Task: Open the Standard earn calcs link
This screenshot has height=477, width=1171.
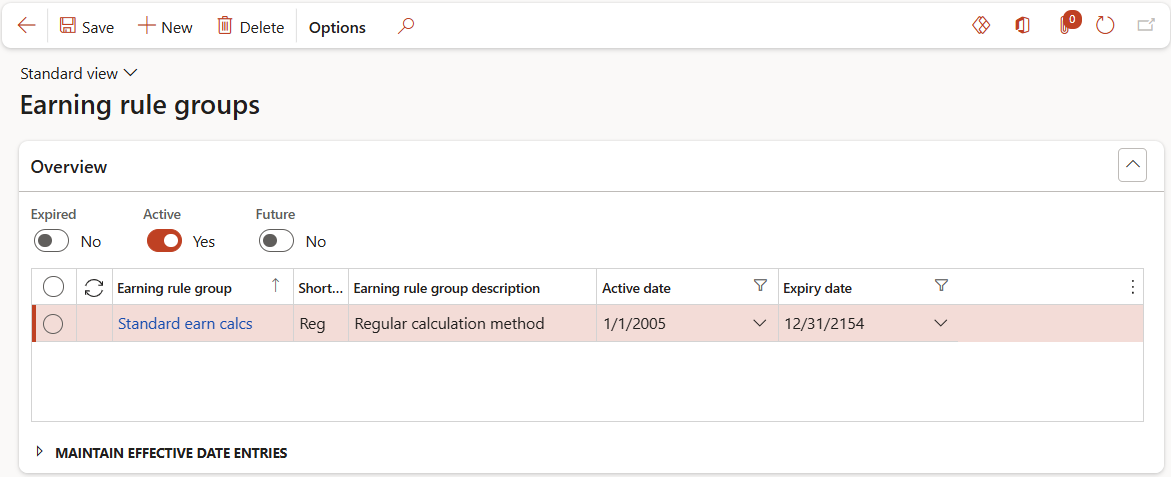Action: 185,323
